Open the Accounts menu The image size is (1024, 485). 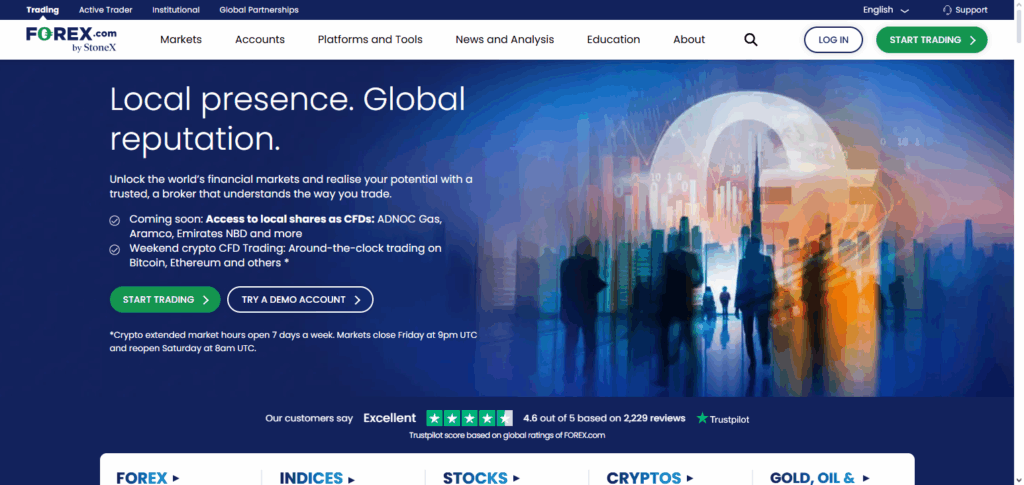click(260, 40)
